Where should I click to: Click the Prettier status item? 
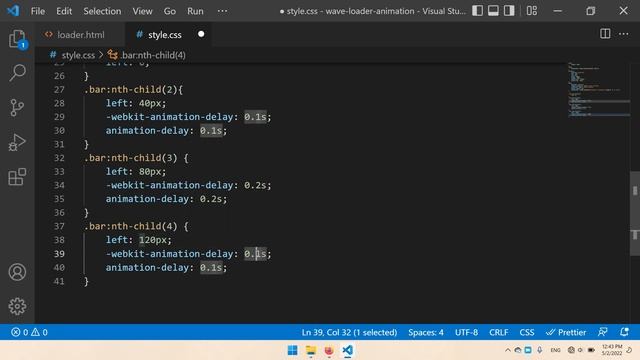566,332
